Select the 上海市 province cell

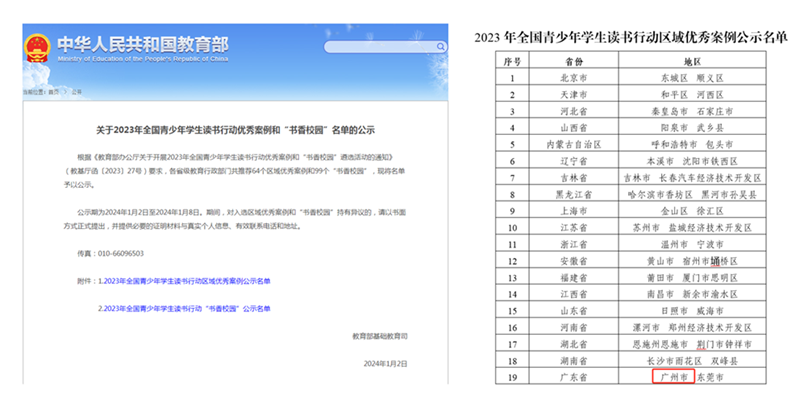pos(574,211)
